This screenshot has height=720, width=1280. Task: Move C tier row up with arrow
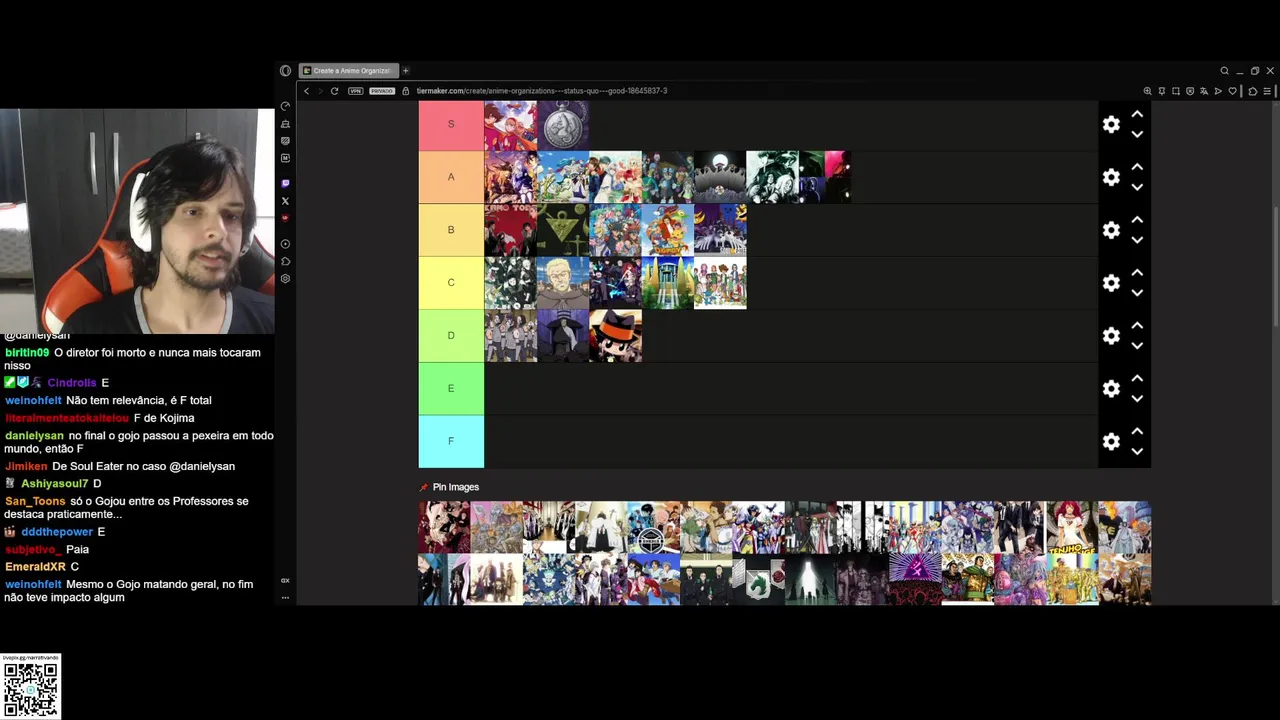tap(1137, 273)
